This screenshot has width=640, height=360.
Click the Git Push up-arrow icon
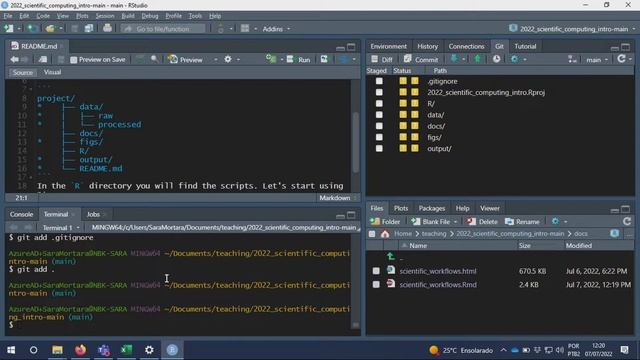coord(477,59)
